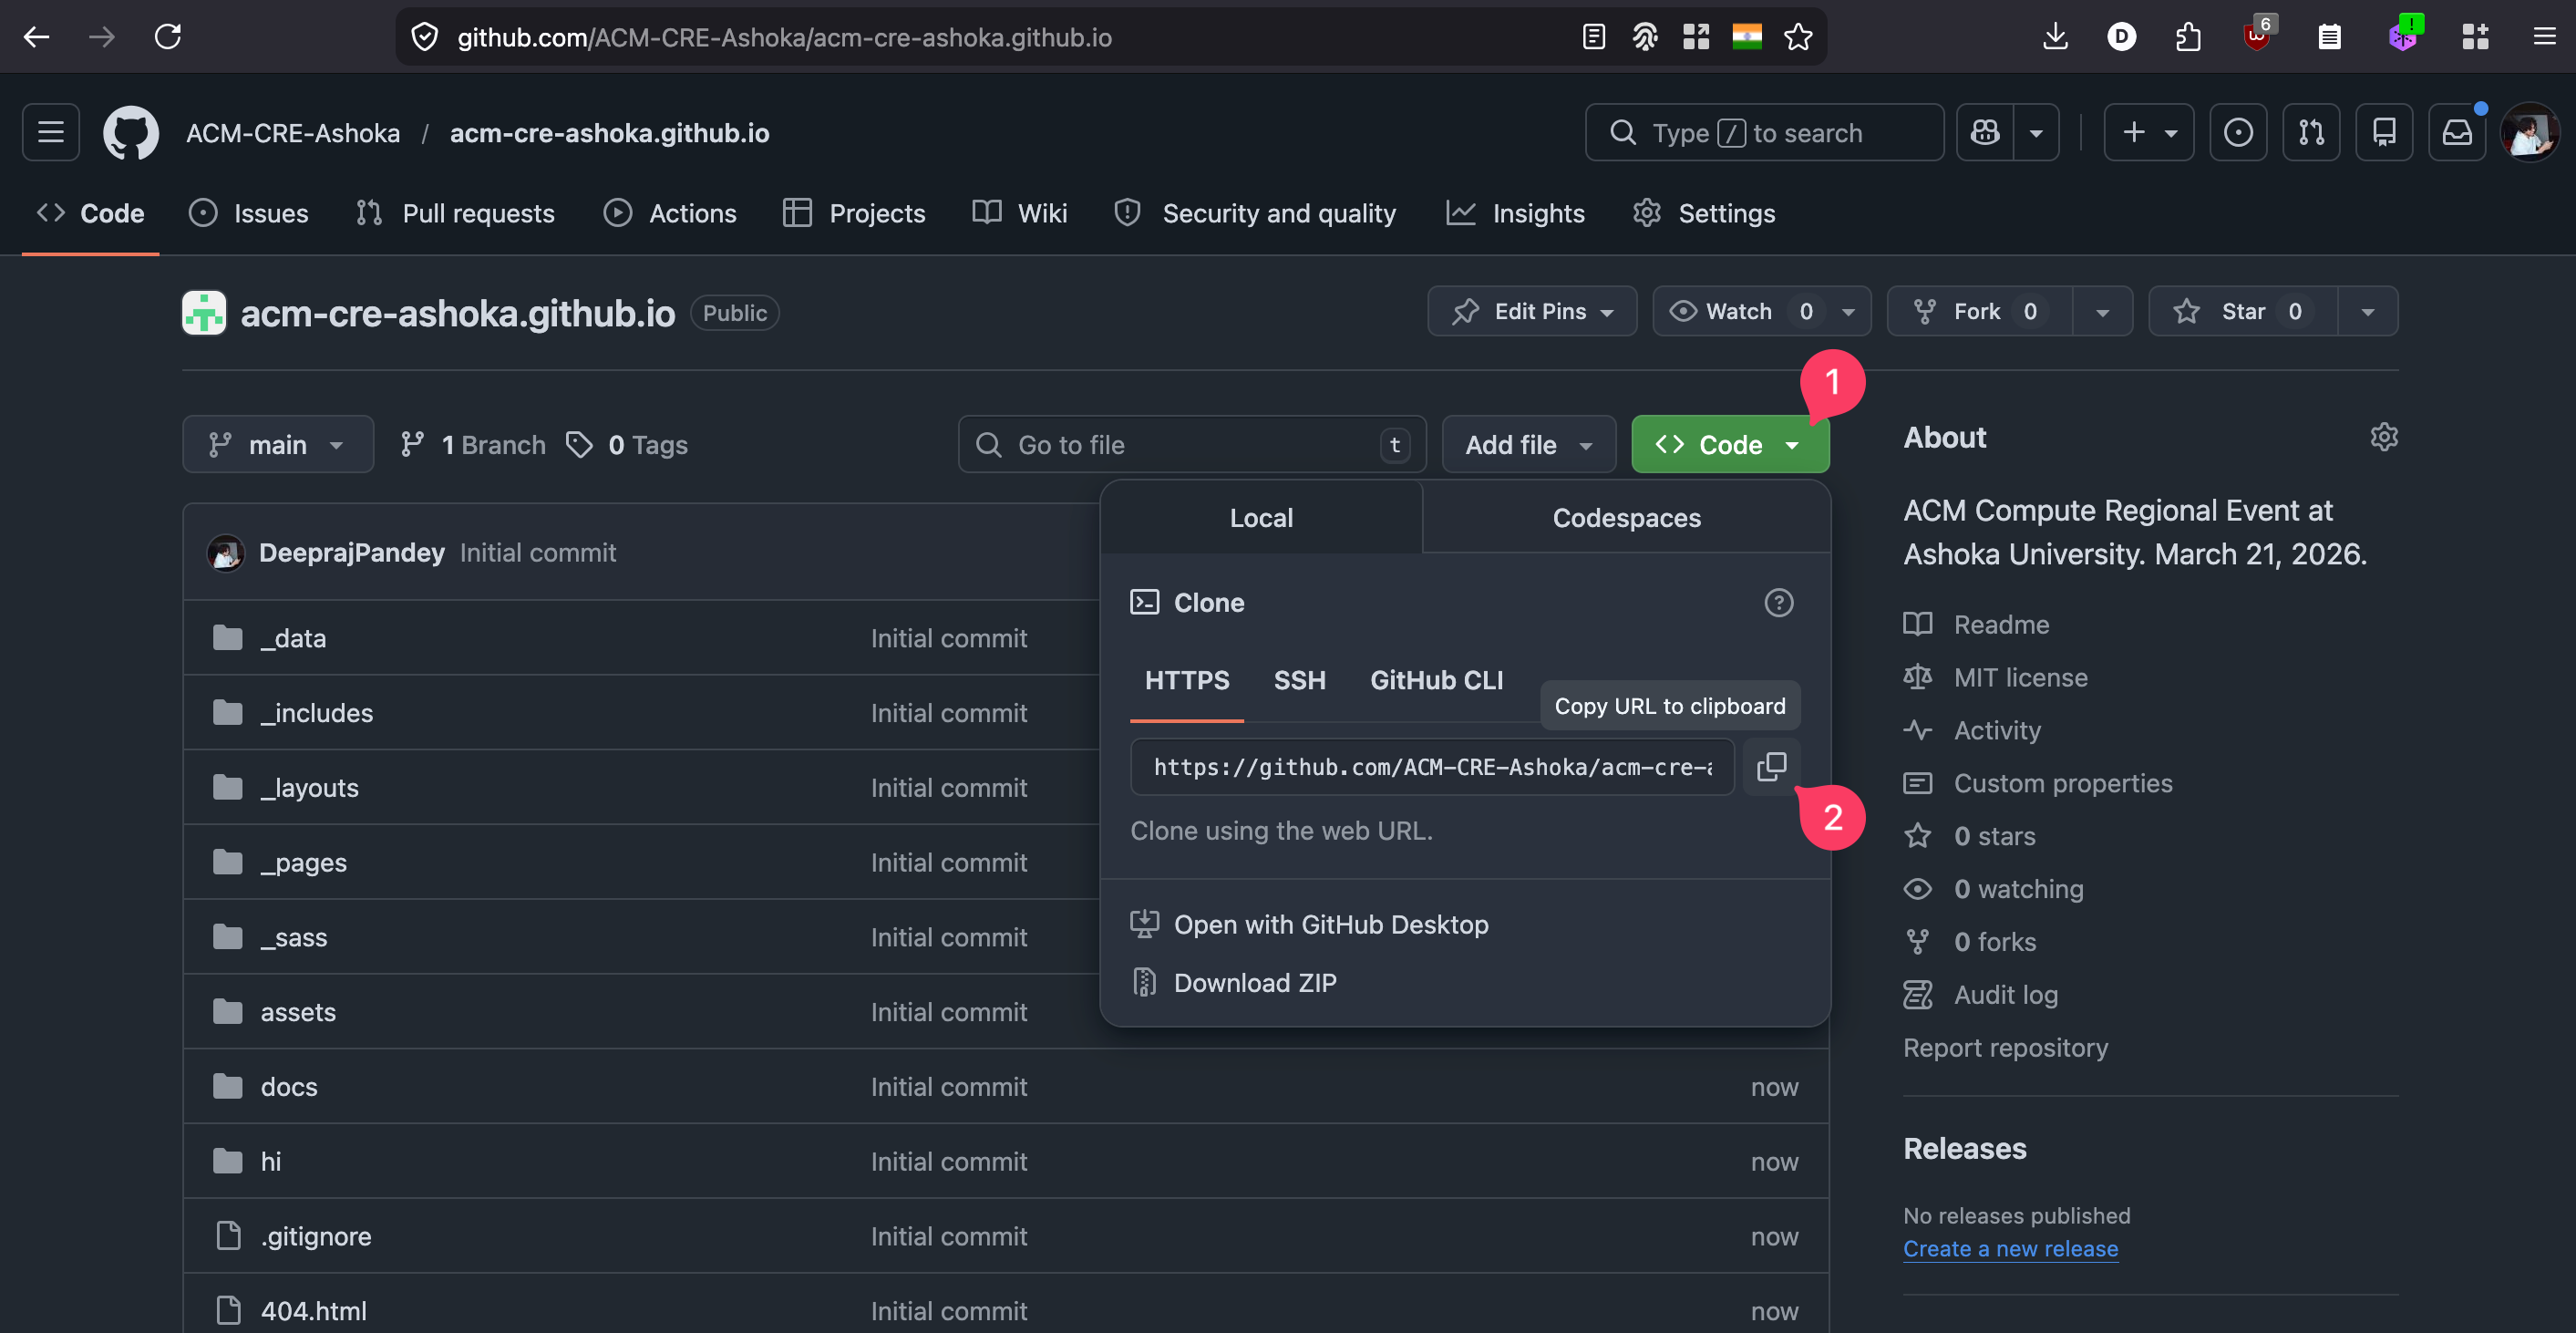Open the Actions tab
The height and width of the screenshot is (1333, 2576).
point(670,213)
